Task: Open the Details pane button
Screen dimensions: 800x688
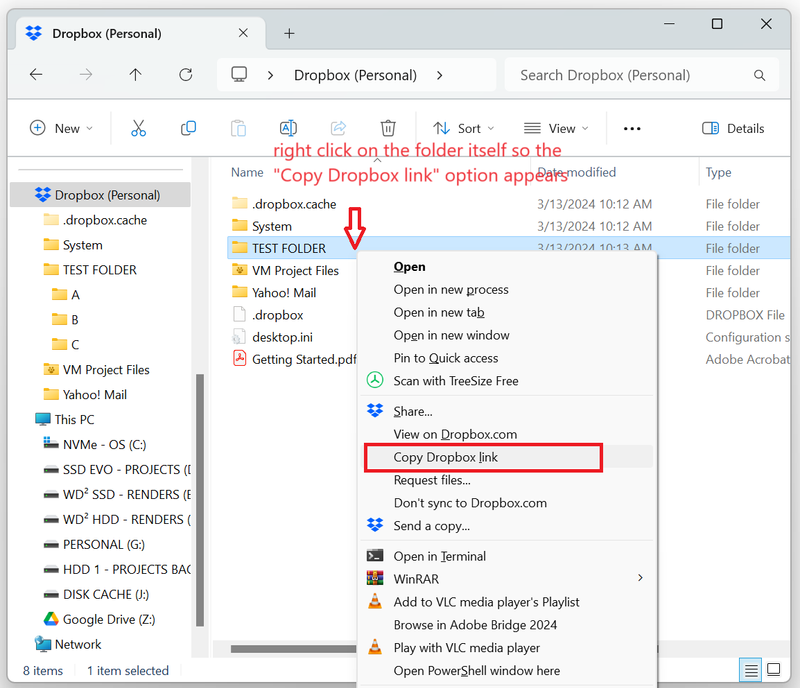Action: pyautogui.click(x=733, y=128)
